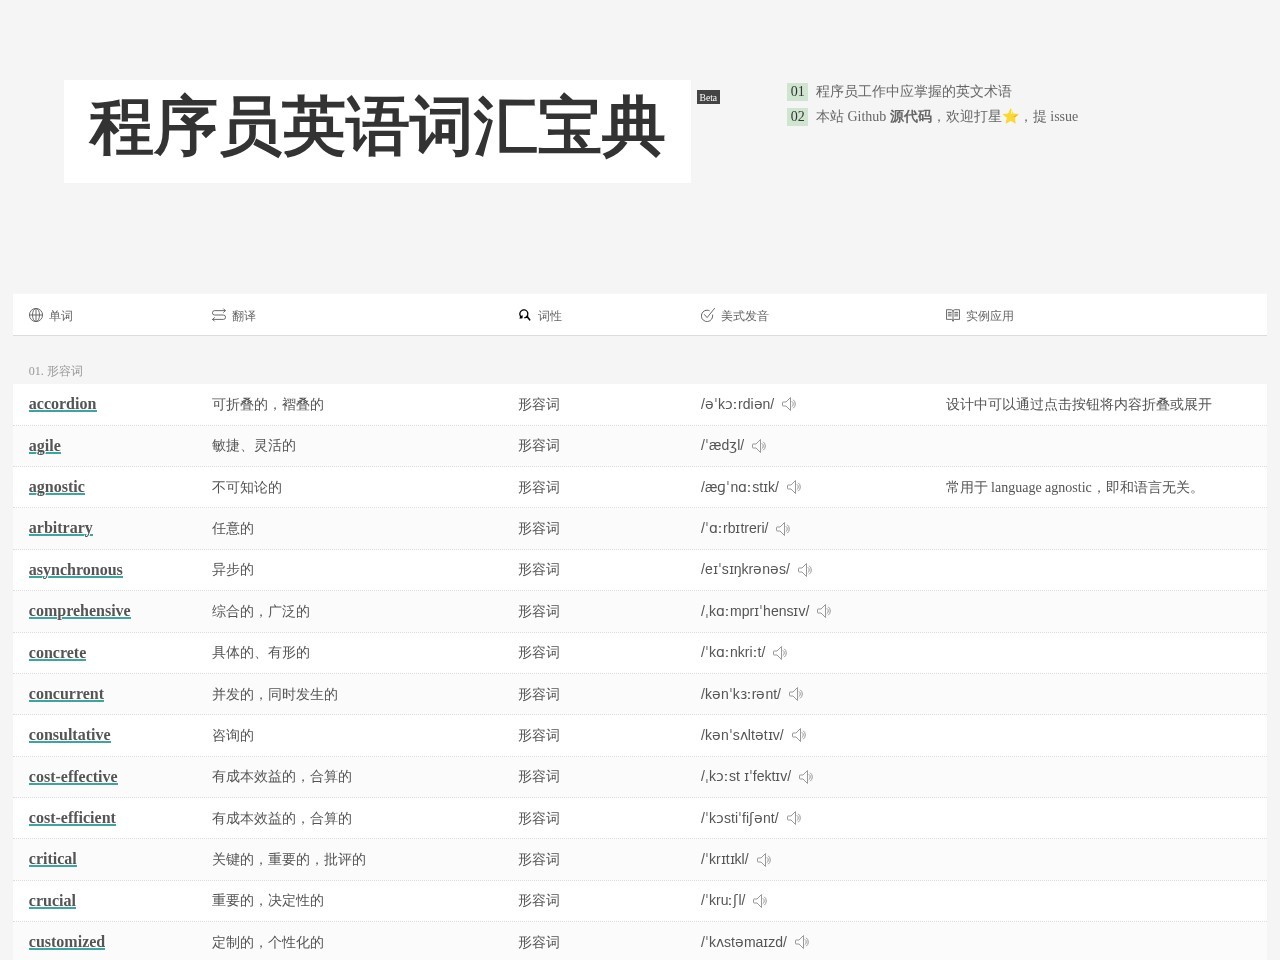Click the Beta badge
The width and height of the screenshot is (1280, 960).
708,97
